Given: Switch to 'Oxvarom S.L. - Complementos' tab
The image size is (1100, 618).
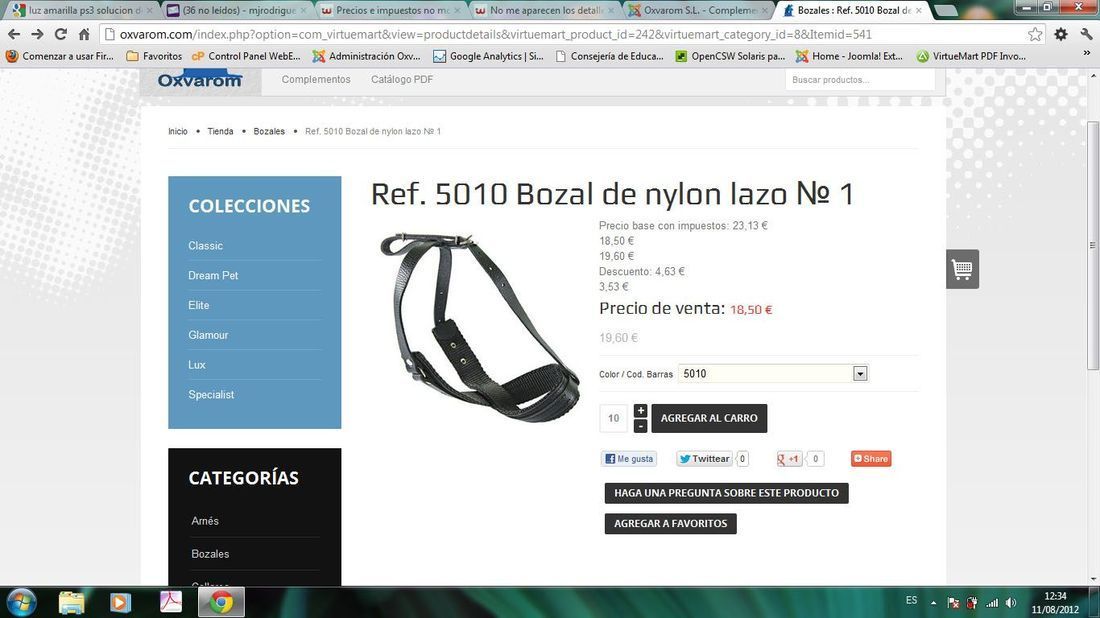Looking at the screenshot, I should tap(699, 11).
